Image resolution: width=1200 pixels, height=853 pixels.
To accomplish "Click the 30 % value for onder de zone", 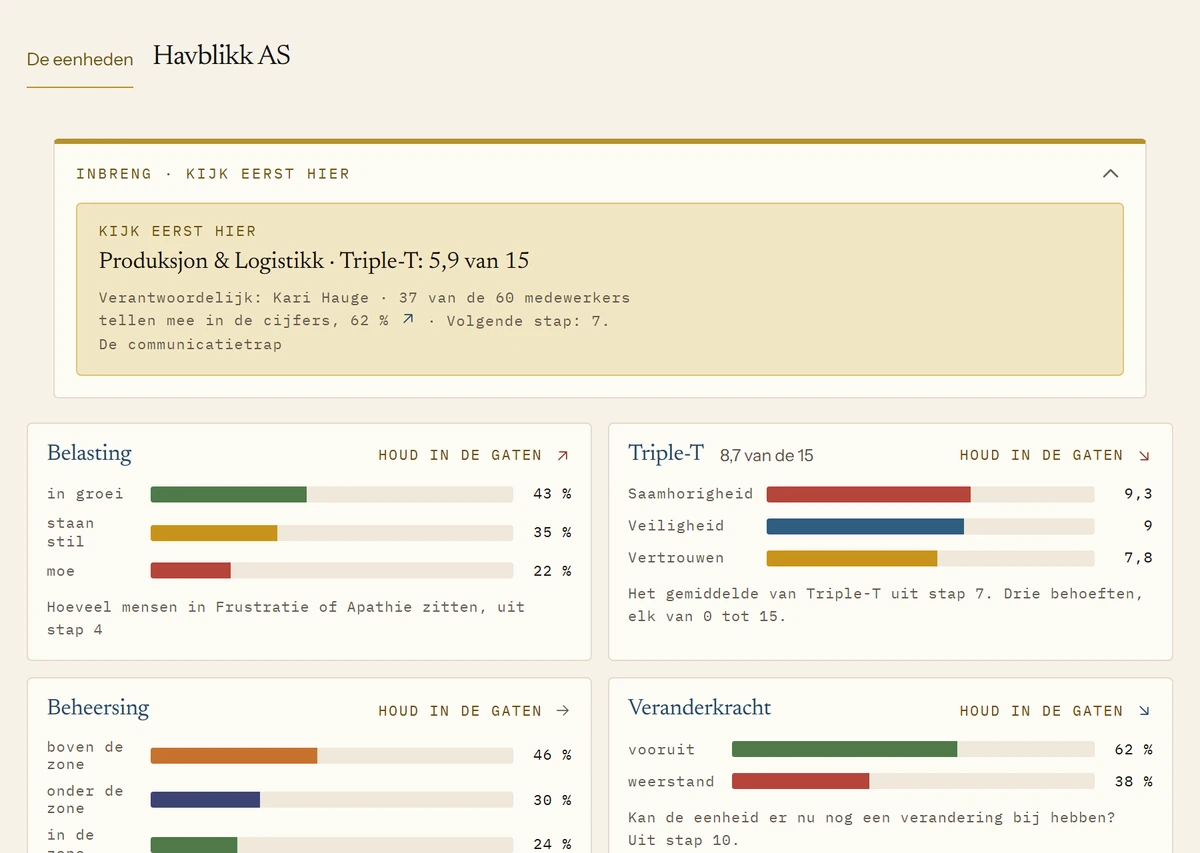I will [x=552, y=800].
